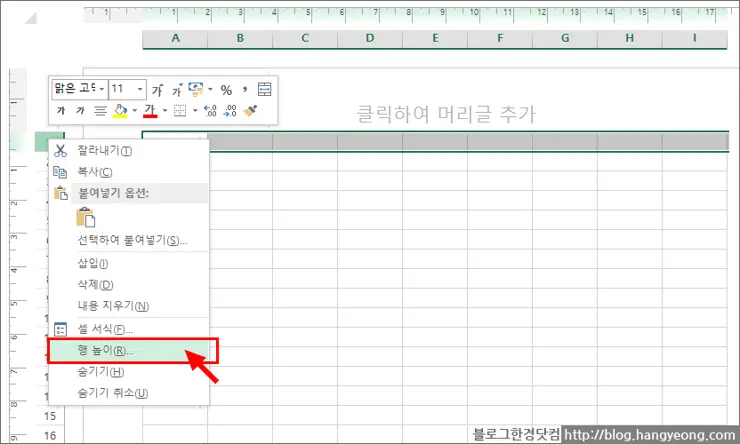
Task: Select column D header
Action: point(370,39)
